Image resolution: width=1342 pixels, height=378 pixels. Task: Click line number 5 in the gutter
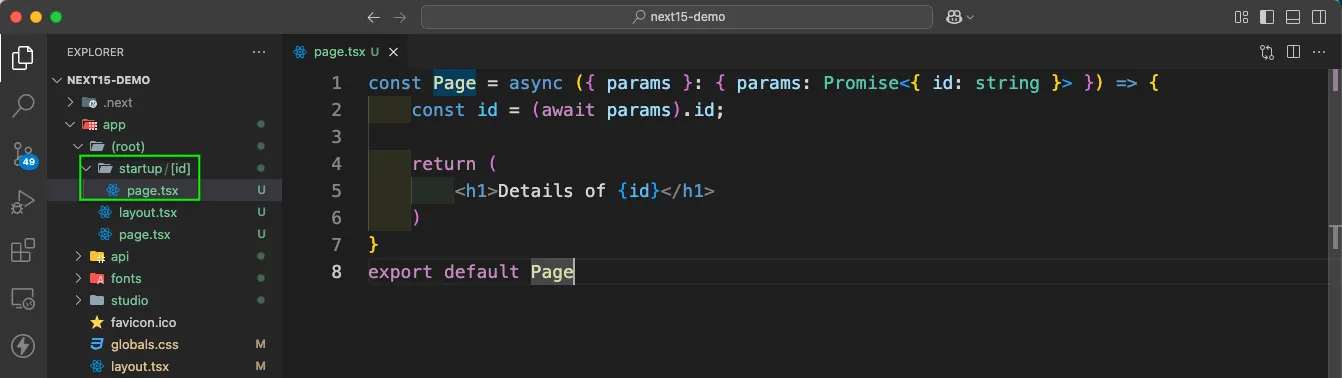[336, 191]
